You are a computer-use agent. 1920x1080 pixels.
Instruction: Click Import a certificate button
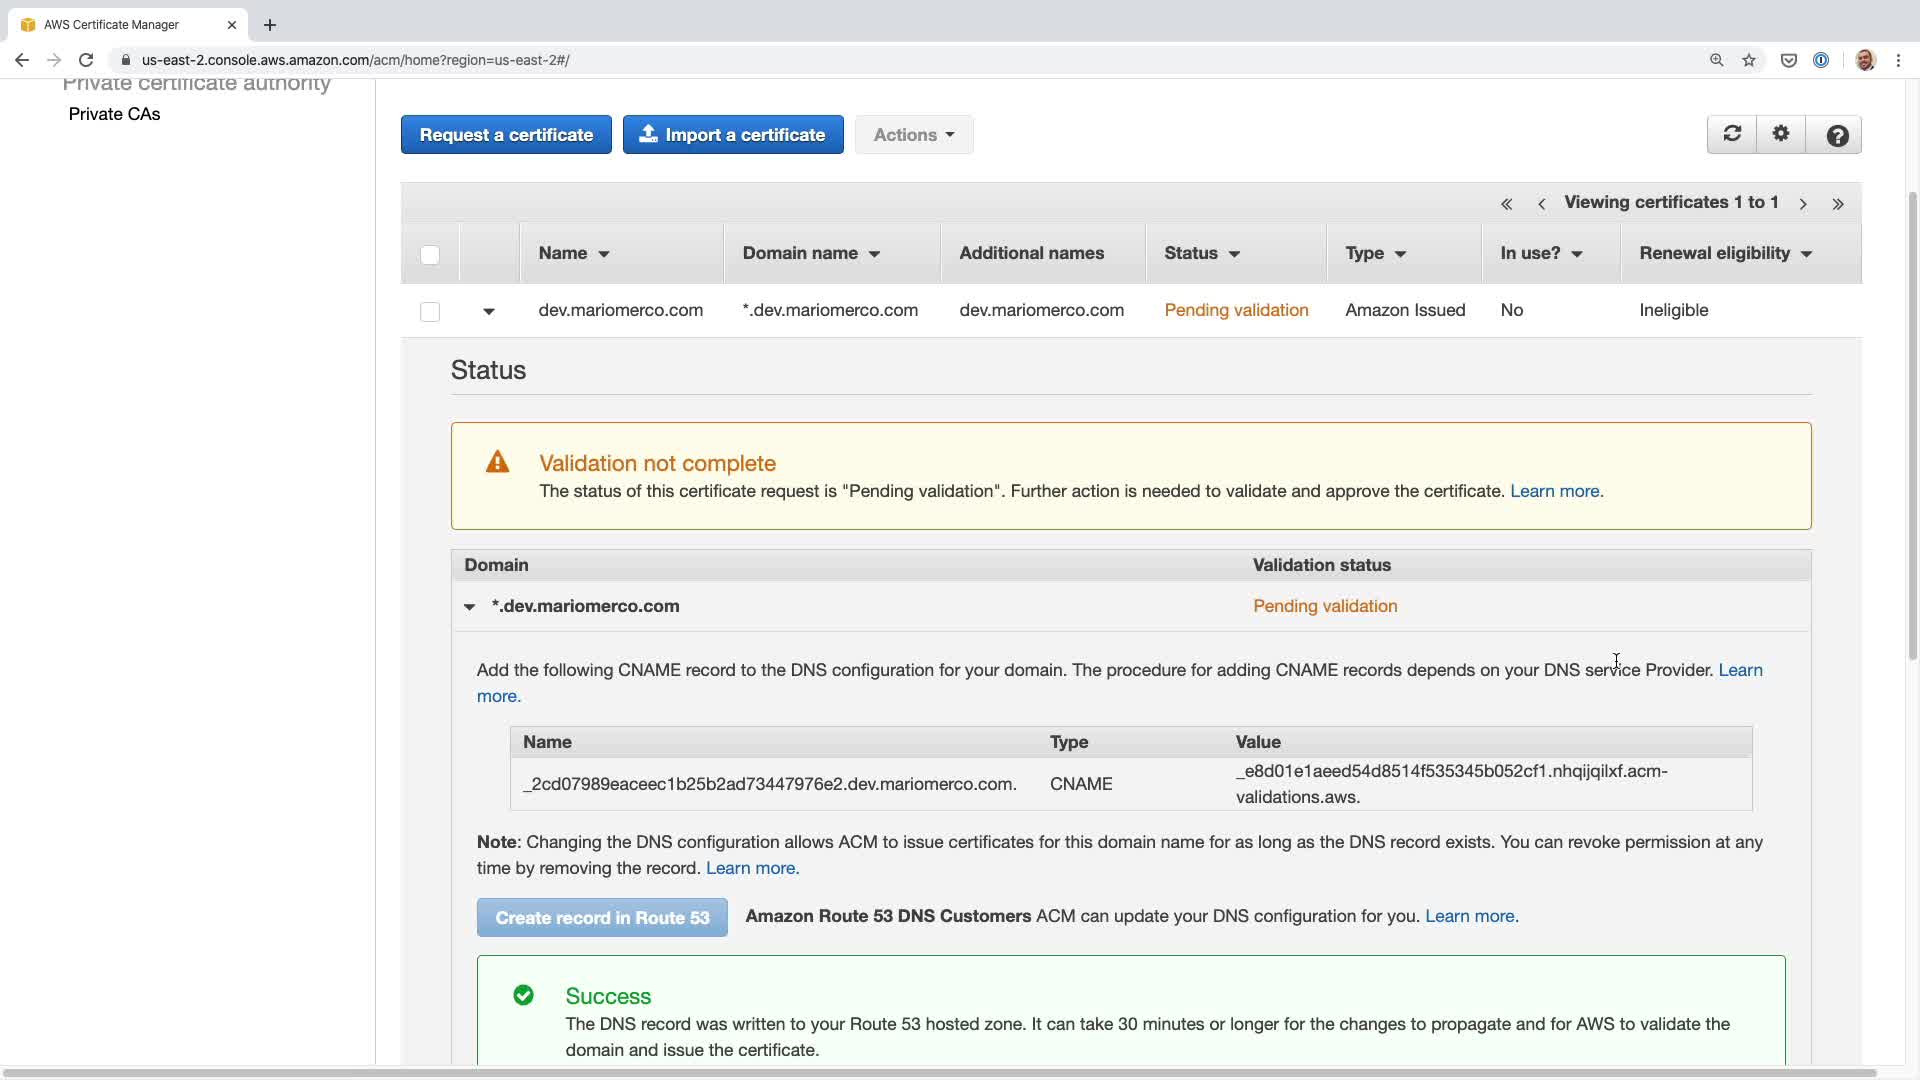click(x=733, y=135)
